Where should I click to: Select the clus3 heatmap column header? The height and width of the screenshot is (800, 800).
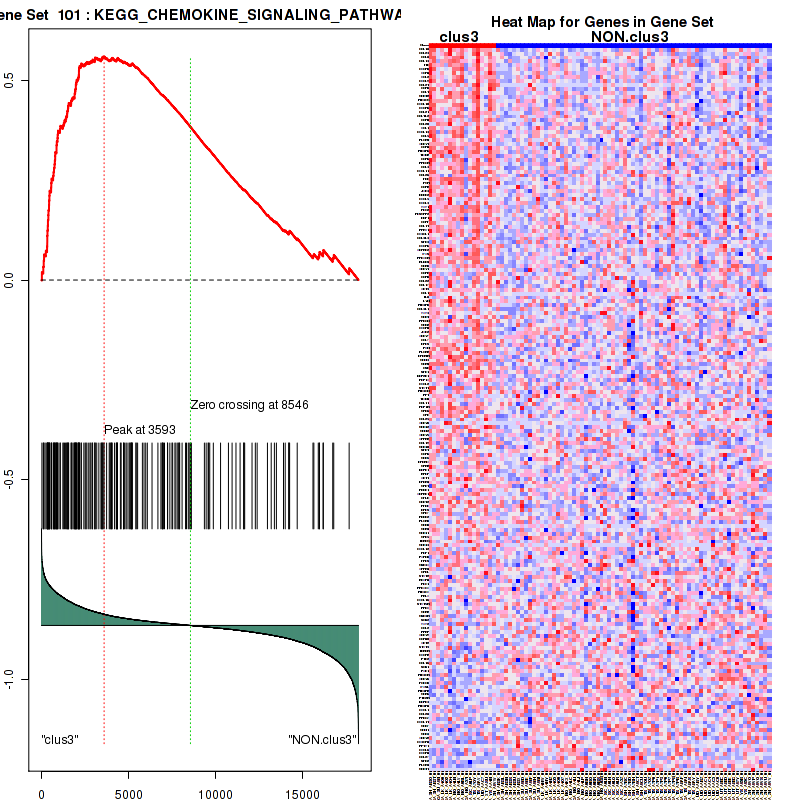[459, 37]
